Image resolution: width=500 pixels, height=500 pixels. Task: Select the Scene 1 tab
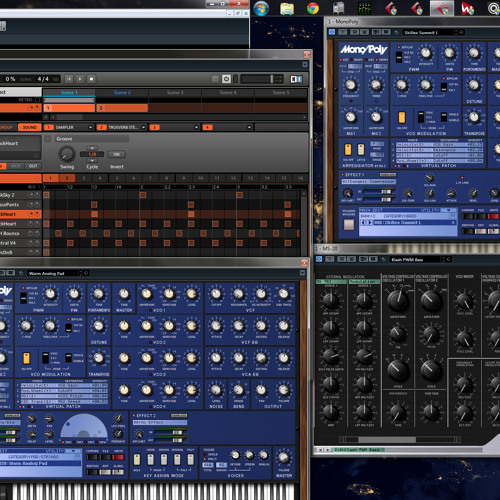tap(69, 93)
